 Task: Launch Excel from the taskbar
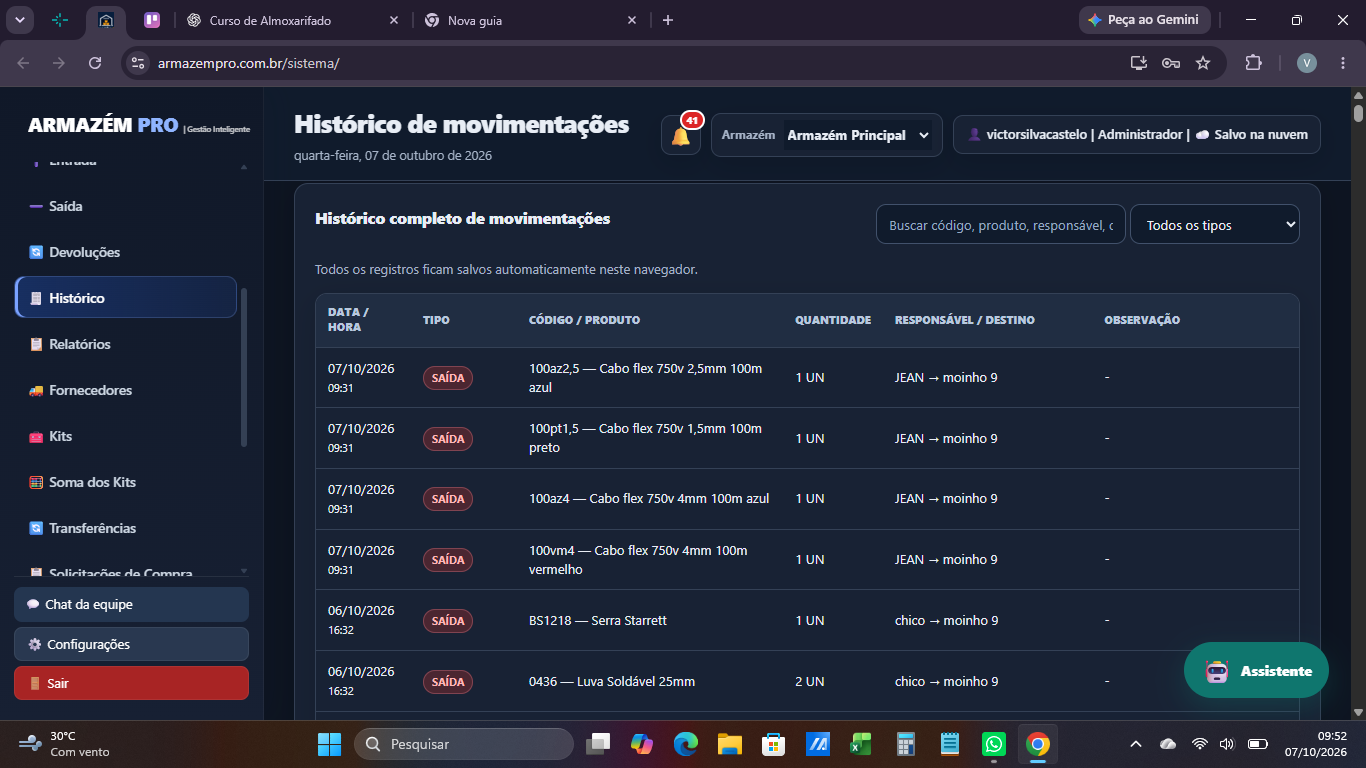(x=860, y=744)
